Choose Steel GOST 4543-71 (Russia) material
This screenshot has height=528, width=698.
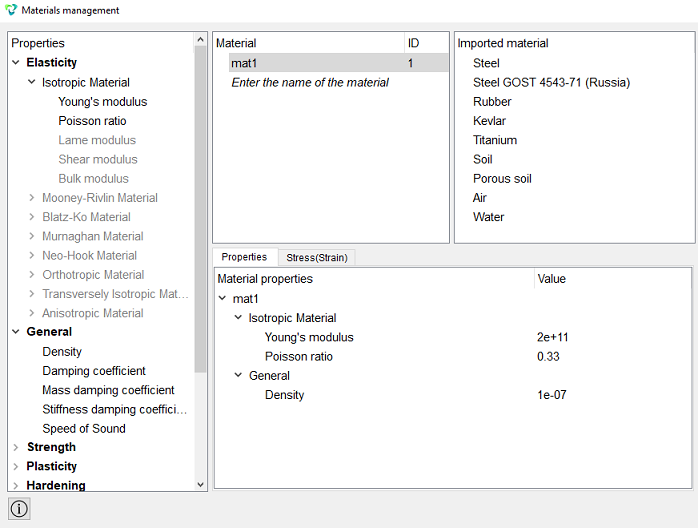(551, 82)
